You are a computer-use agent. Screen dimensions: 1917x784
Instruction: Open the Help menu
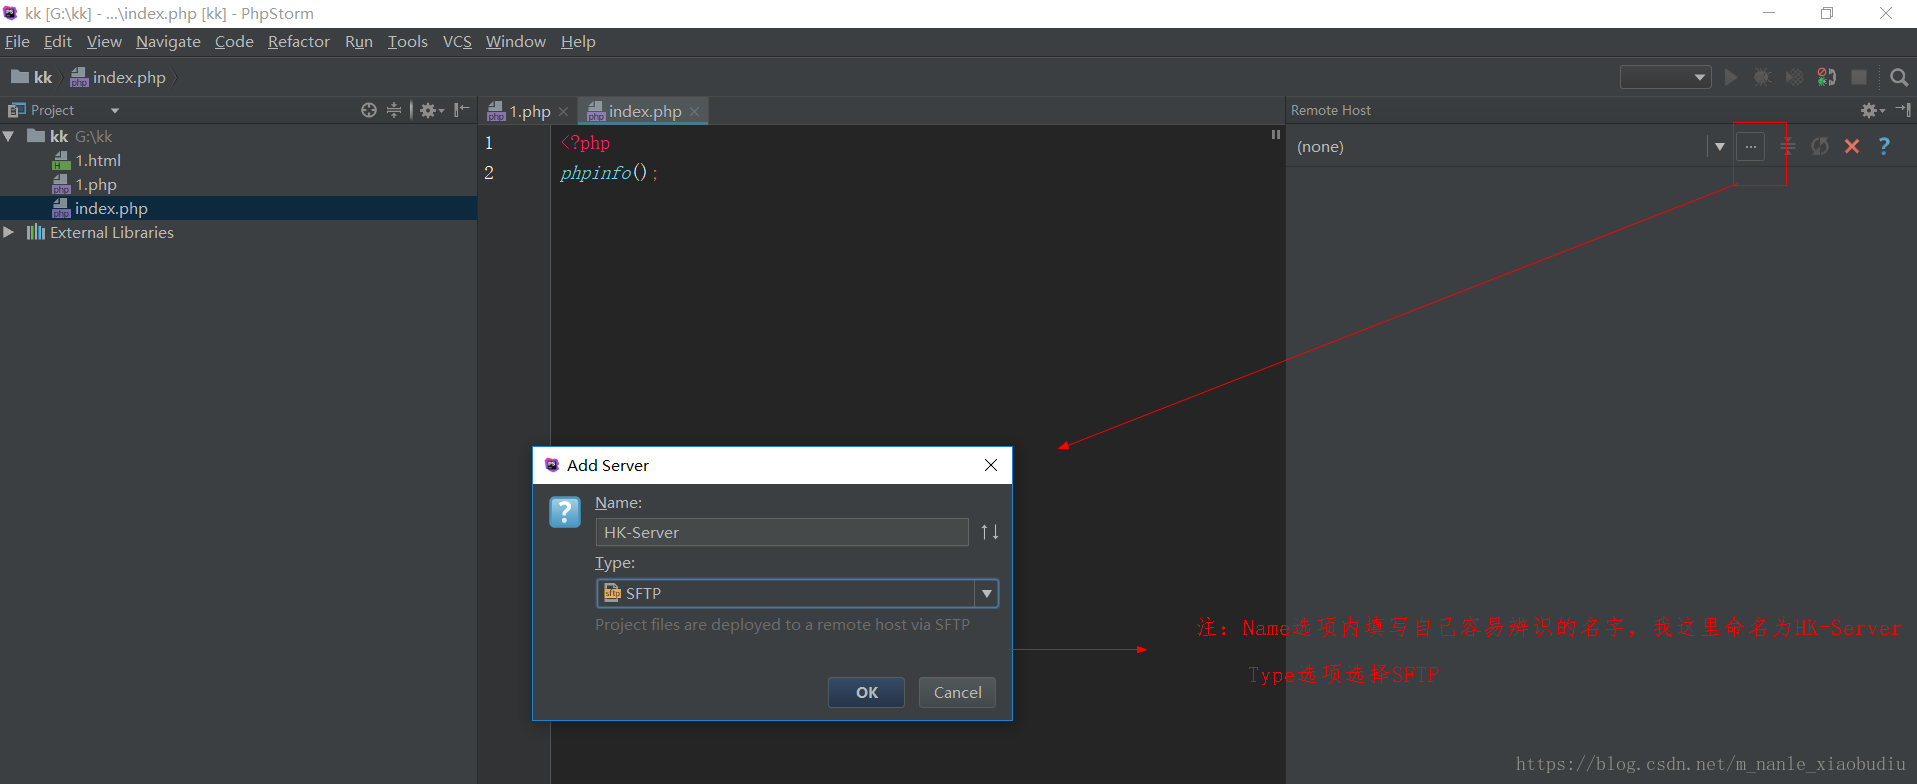pos(578,41)
